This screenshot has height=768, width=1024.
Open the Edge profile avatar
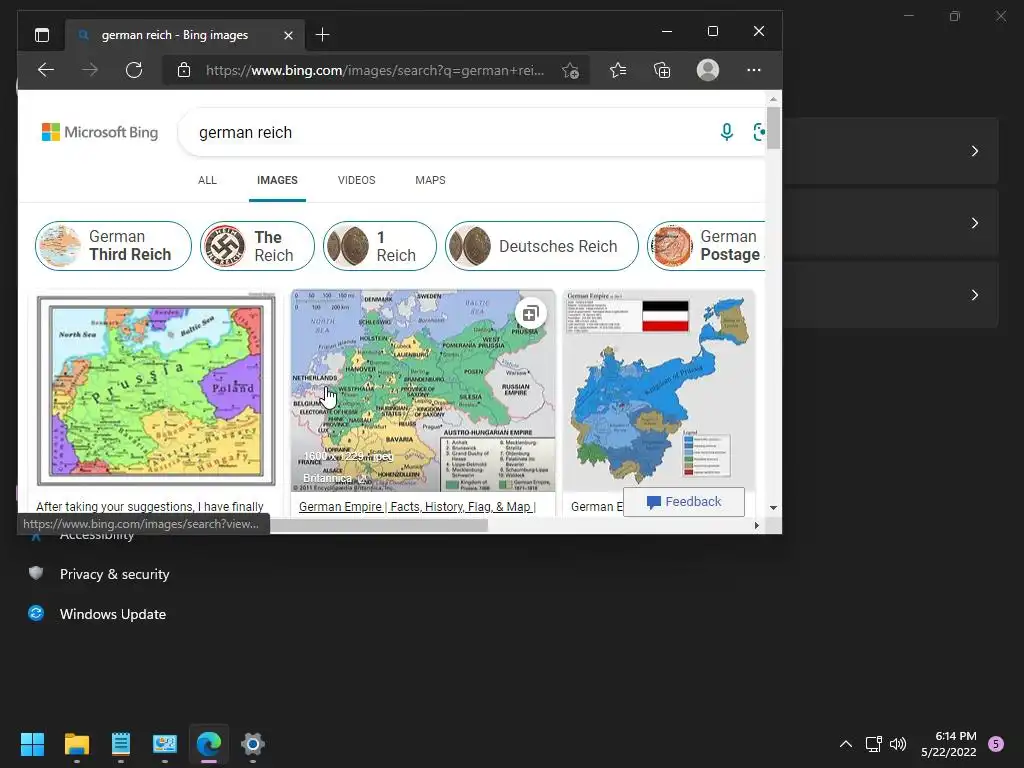coord(708,70)
